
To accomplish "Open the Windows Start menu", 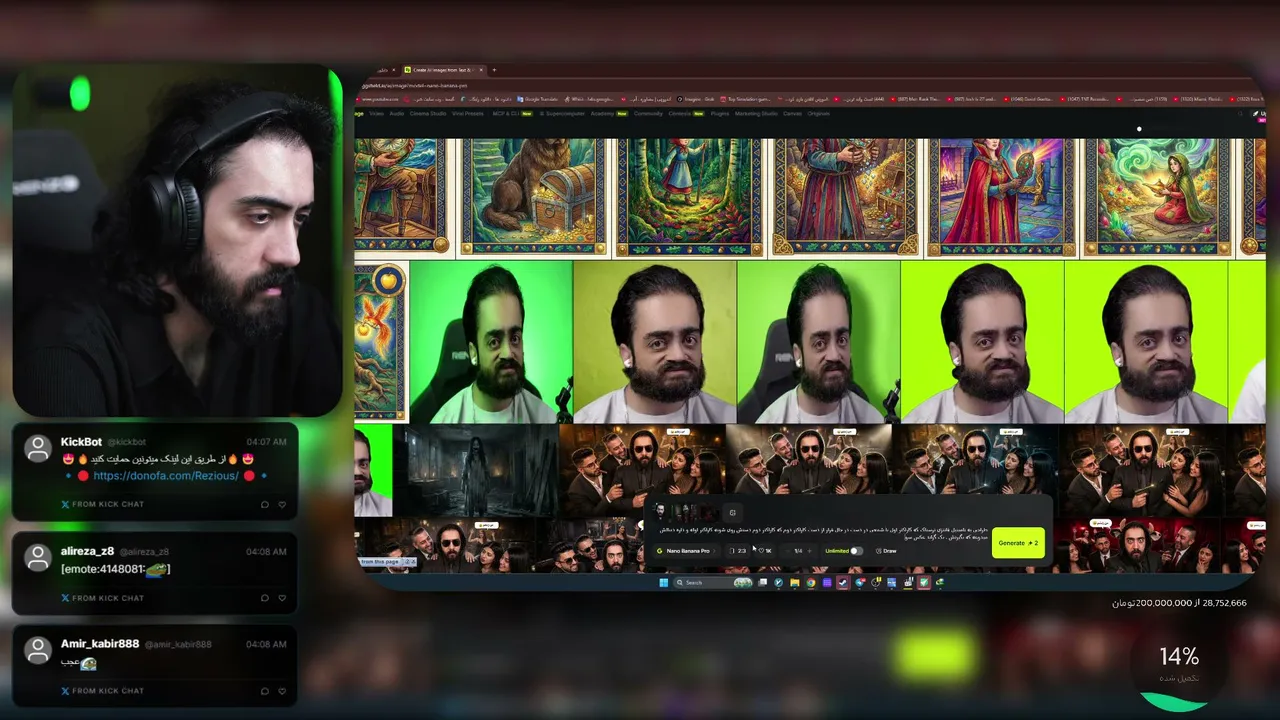I will [x=663, y=583].
